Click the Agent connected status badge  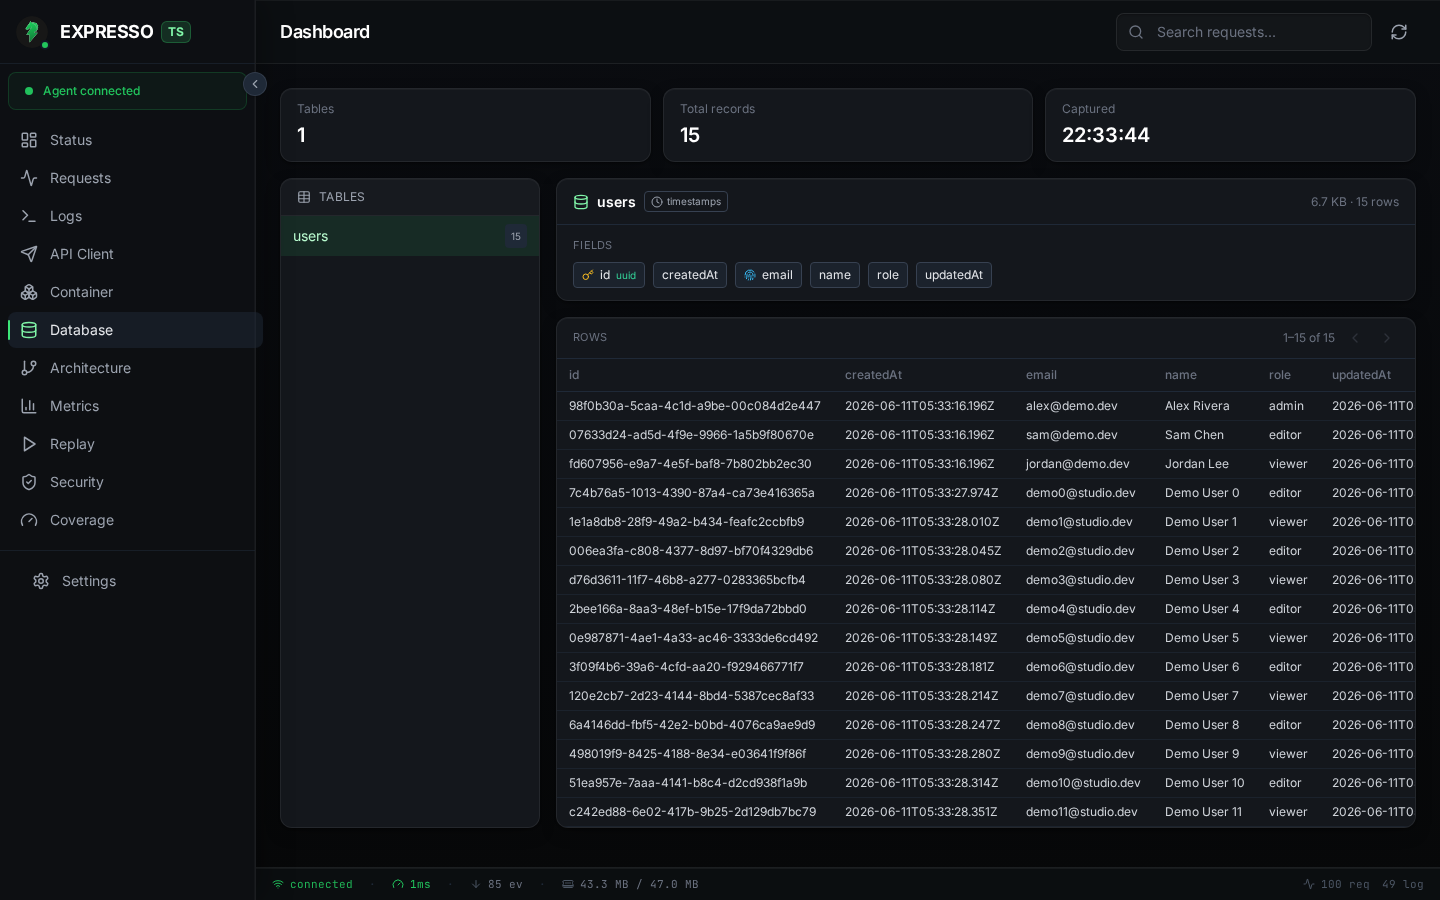pyautogui.click(x=127, y=91)
